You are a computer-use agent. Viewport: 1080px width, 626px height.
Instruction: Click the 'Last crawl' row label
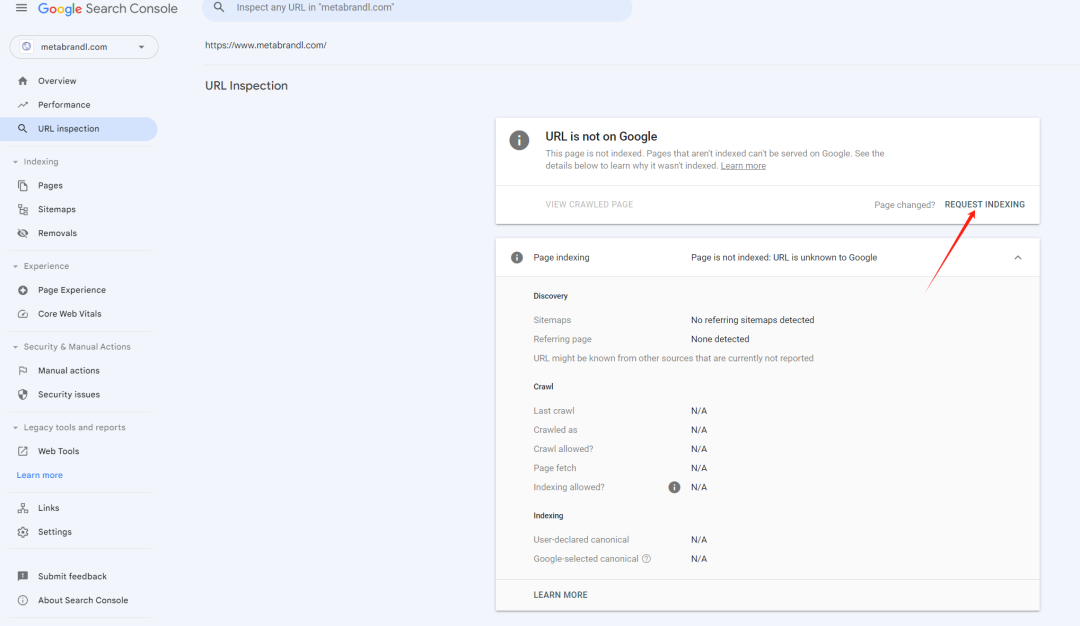click(554, 411)
